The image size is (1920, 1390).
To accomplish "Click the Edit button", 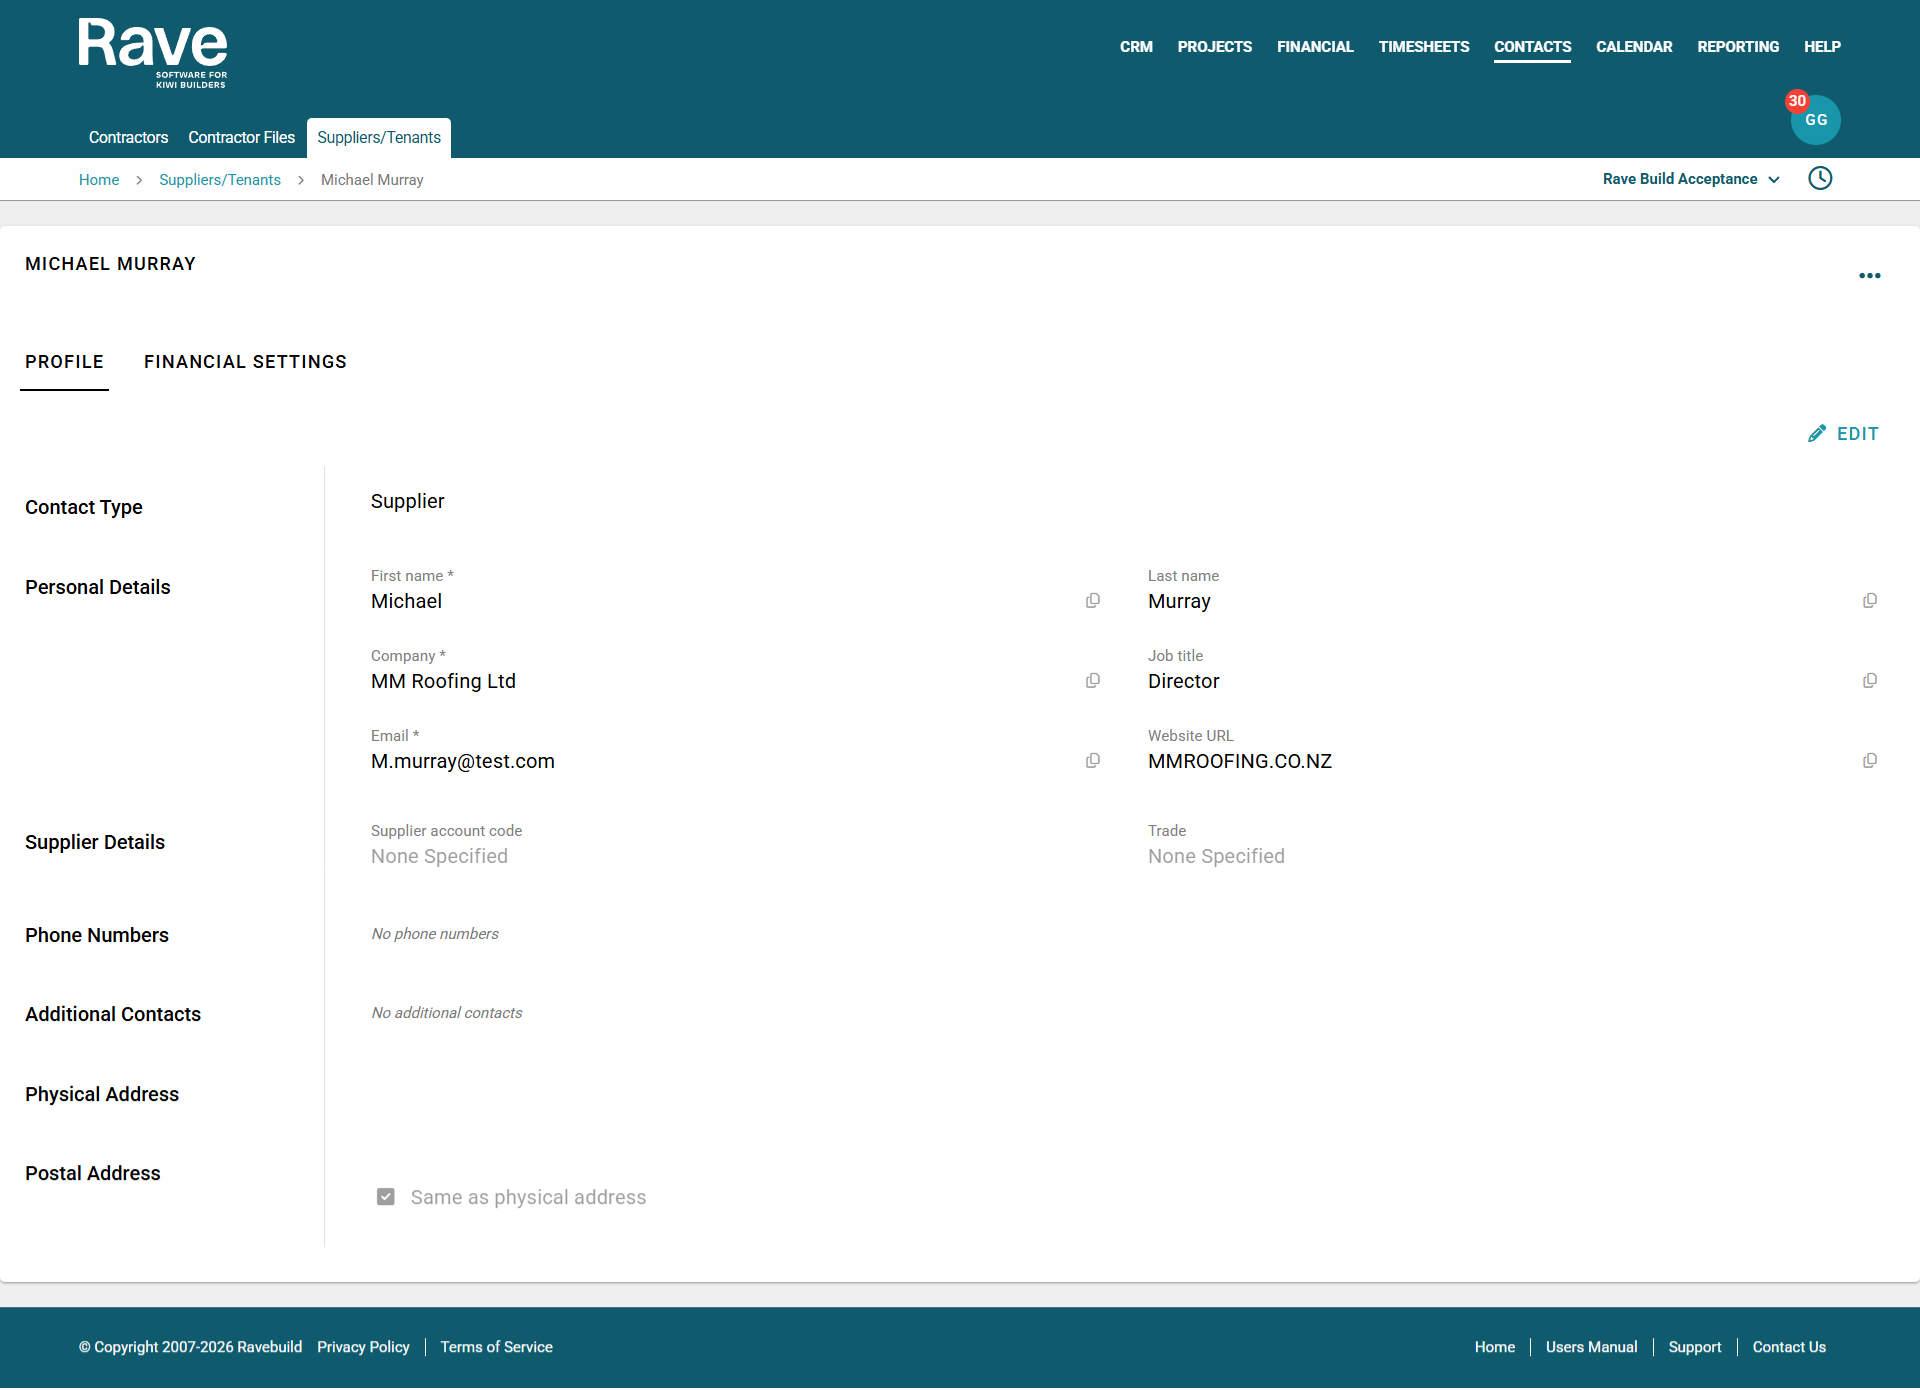I will pos(1843,434).
